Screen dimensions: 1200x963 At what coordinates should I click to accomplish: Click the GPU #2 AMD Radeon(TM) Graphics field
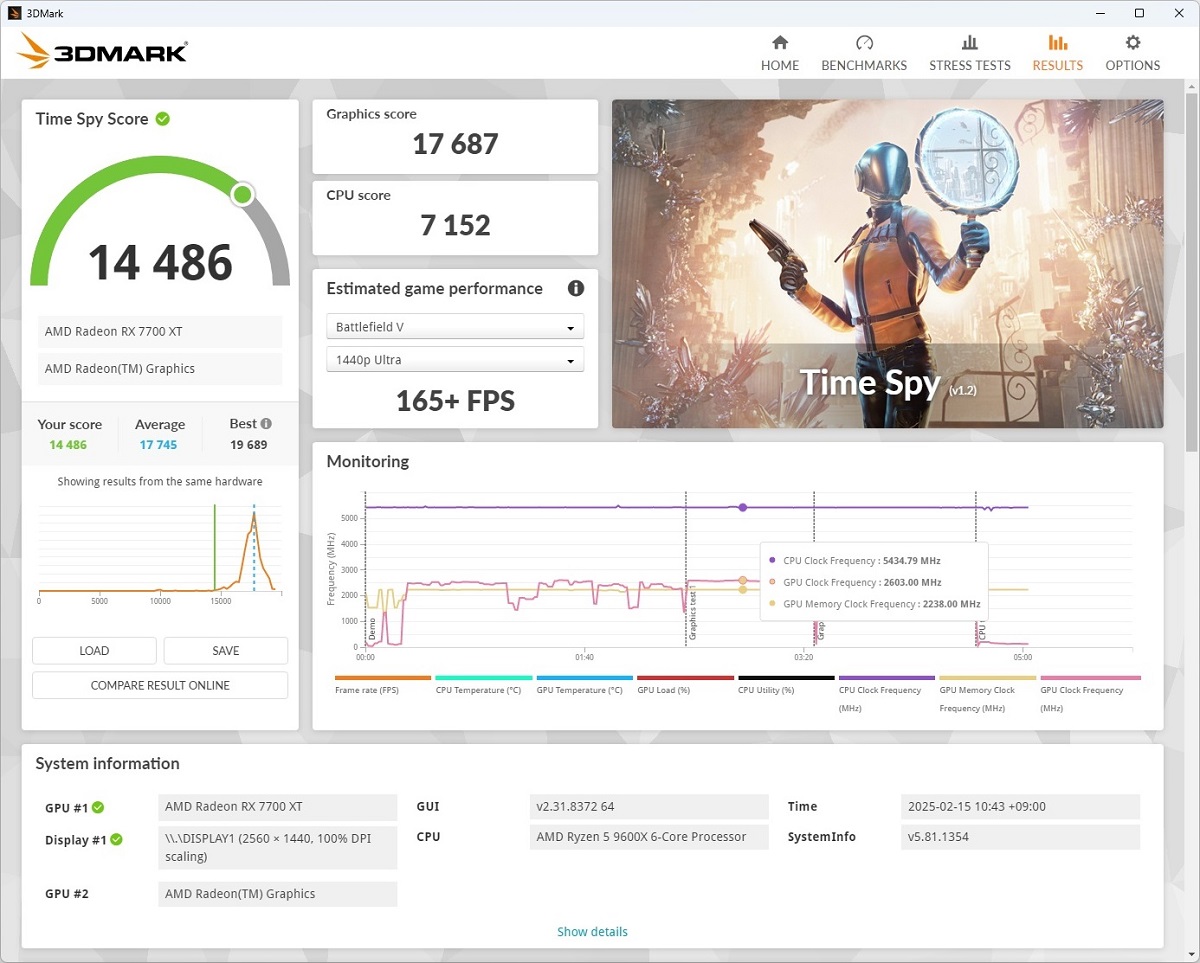tap(277, 894)
